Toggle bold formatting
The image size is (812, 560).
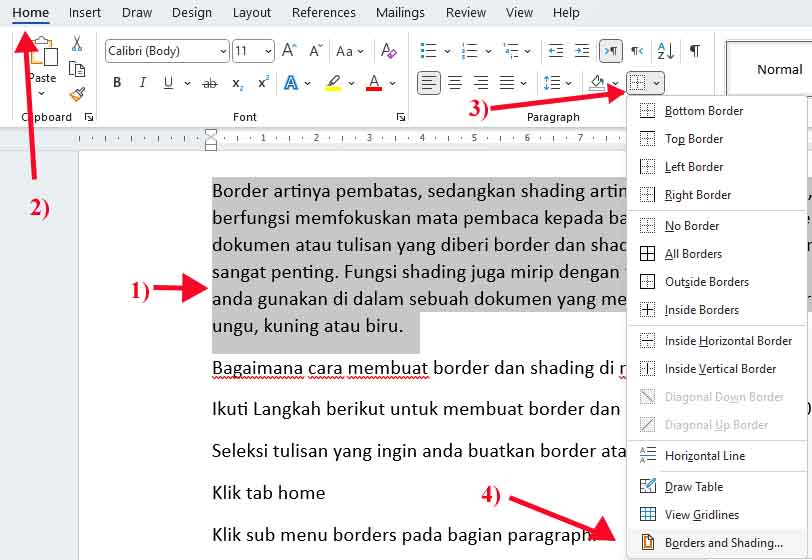pos(117,83)
